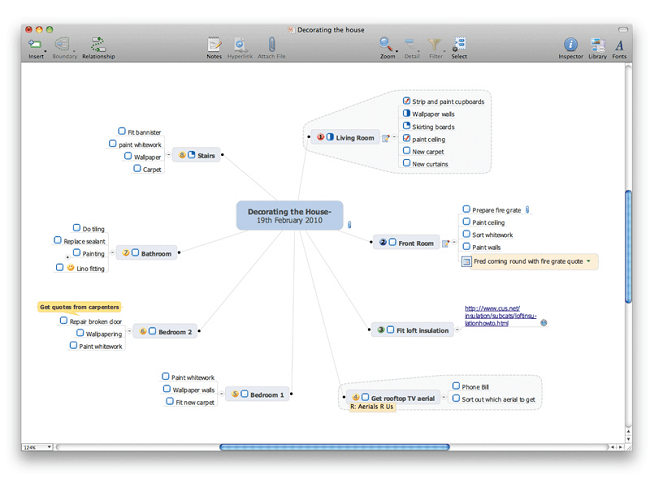Click the Select tool icon

(x=459, y=44)
